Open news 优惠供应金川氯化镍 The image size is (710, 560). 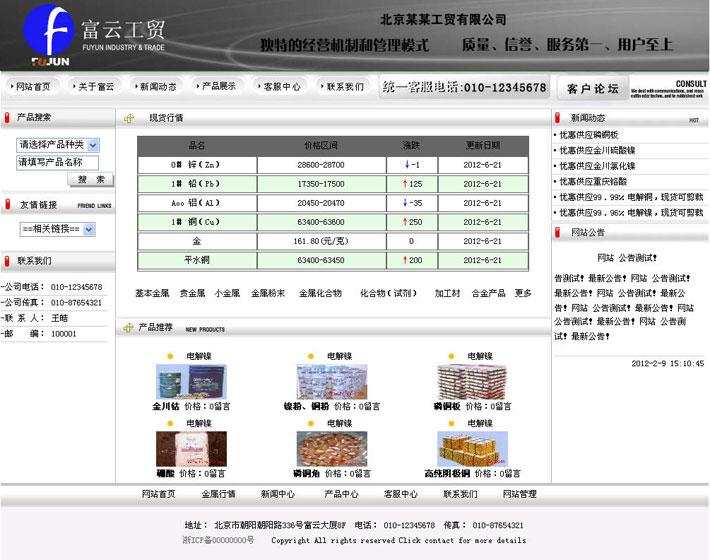597,166
